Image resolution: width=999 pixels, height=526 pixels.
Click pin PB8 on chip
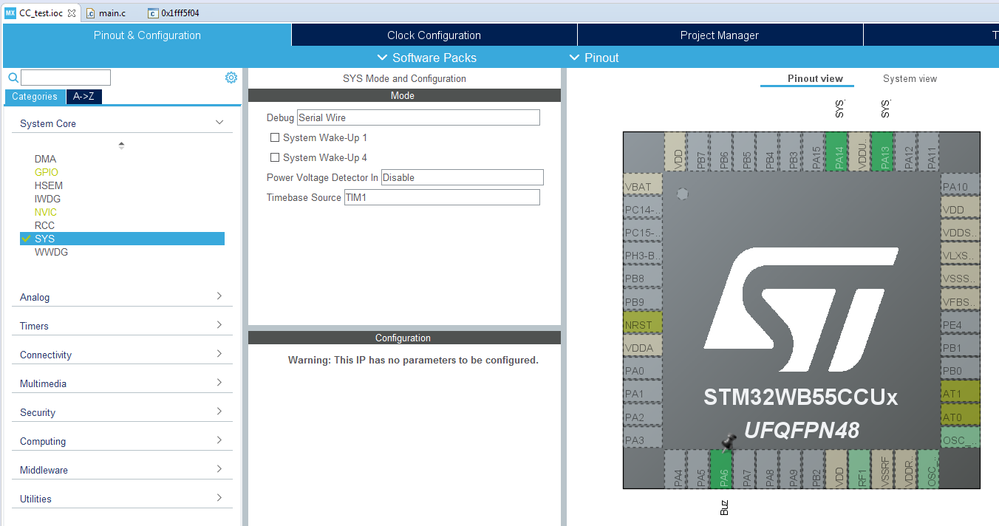tap(643, 278)
